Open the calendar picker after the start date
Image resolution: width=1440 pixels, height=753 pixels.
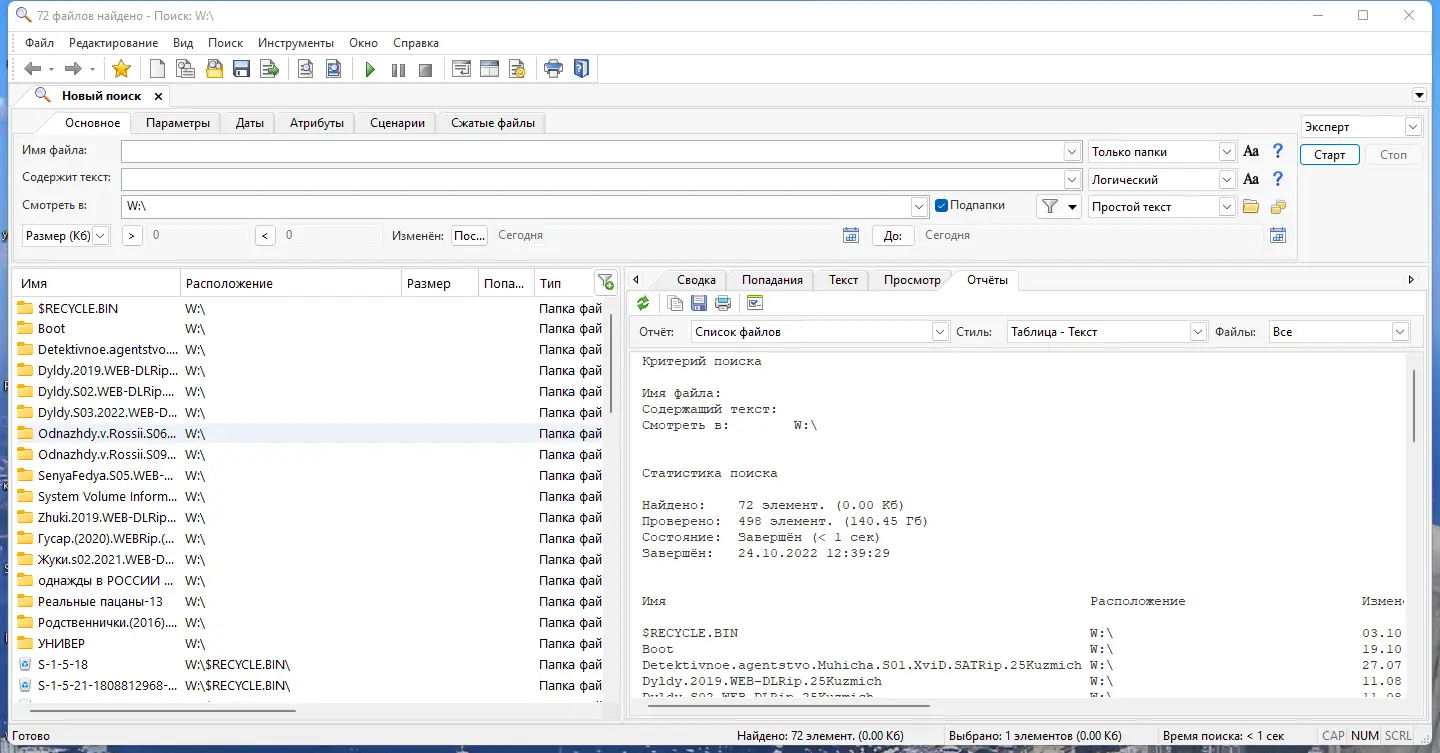tap(851, 236)
